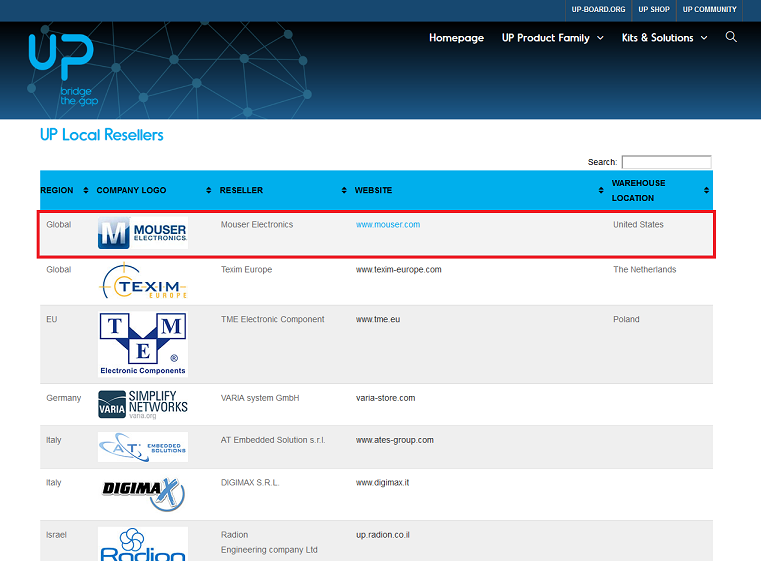This screenshot has height=561, width=761.
Task: Click Global region in Texim row
Action: 58,269
